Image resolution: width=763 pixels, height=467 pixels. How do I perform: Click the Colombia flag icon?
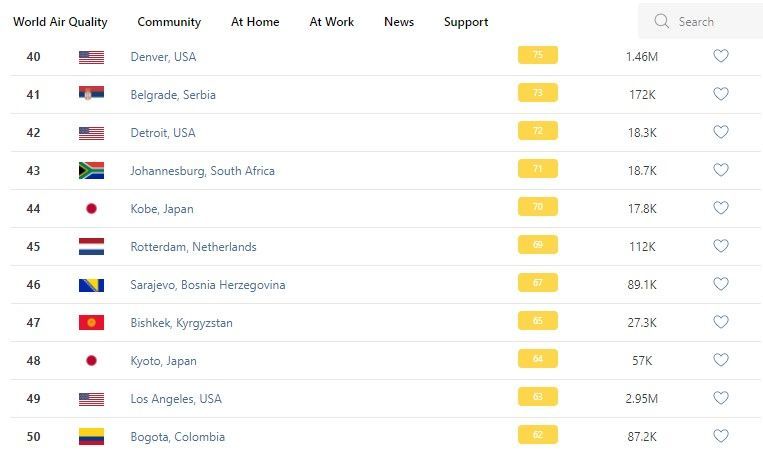click(x=91, y=437)
